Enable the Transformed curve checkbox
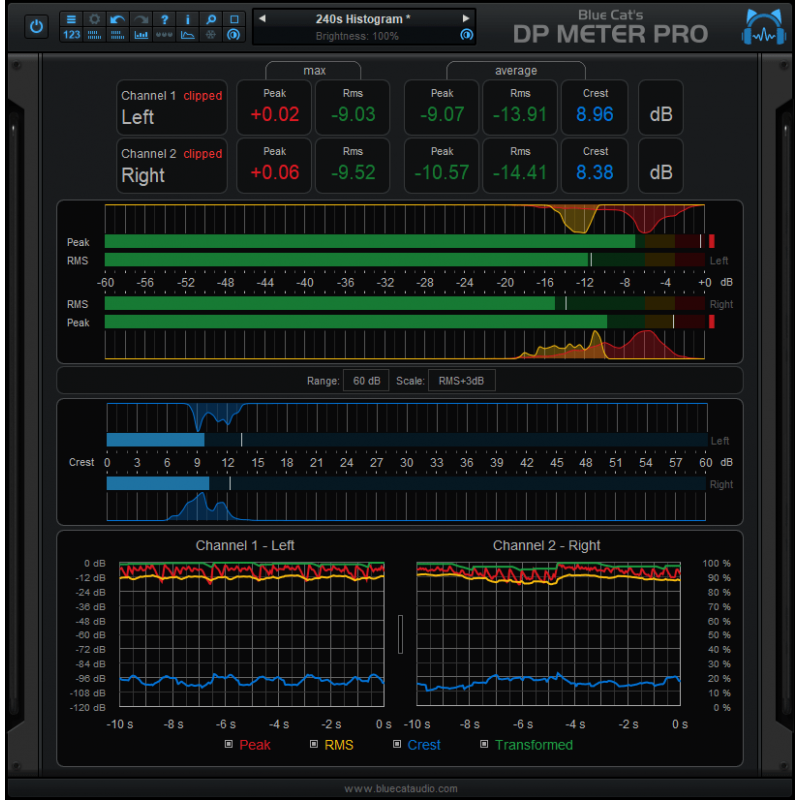 coord(486,744)
